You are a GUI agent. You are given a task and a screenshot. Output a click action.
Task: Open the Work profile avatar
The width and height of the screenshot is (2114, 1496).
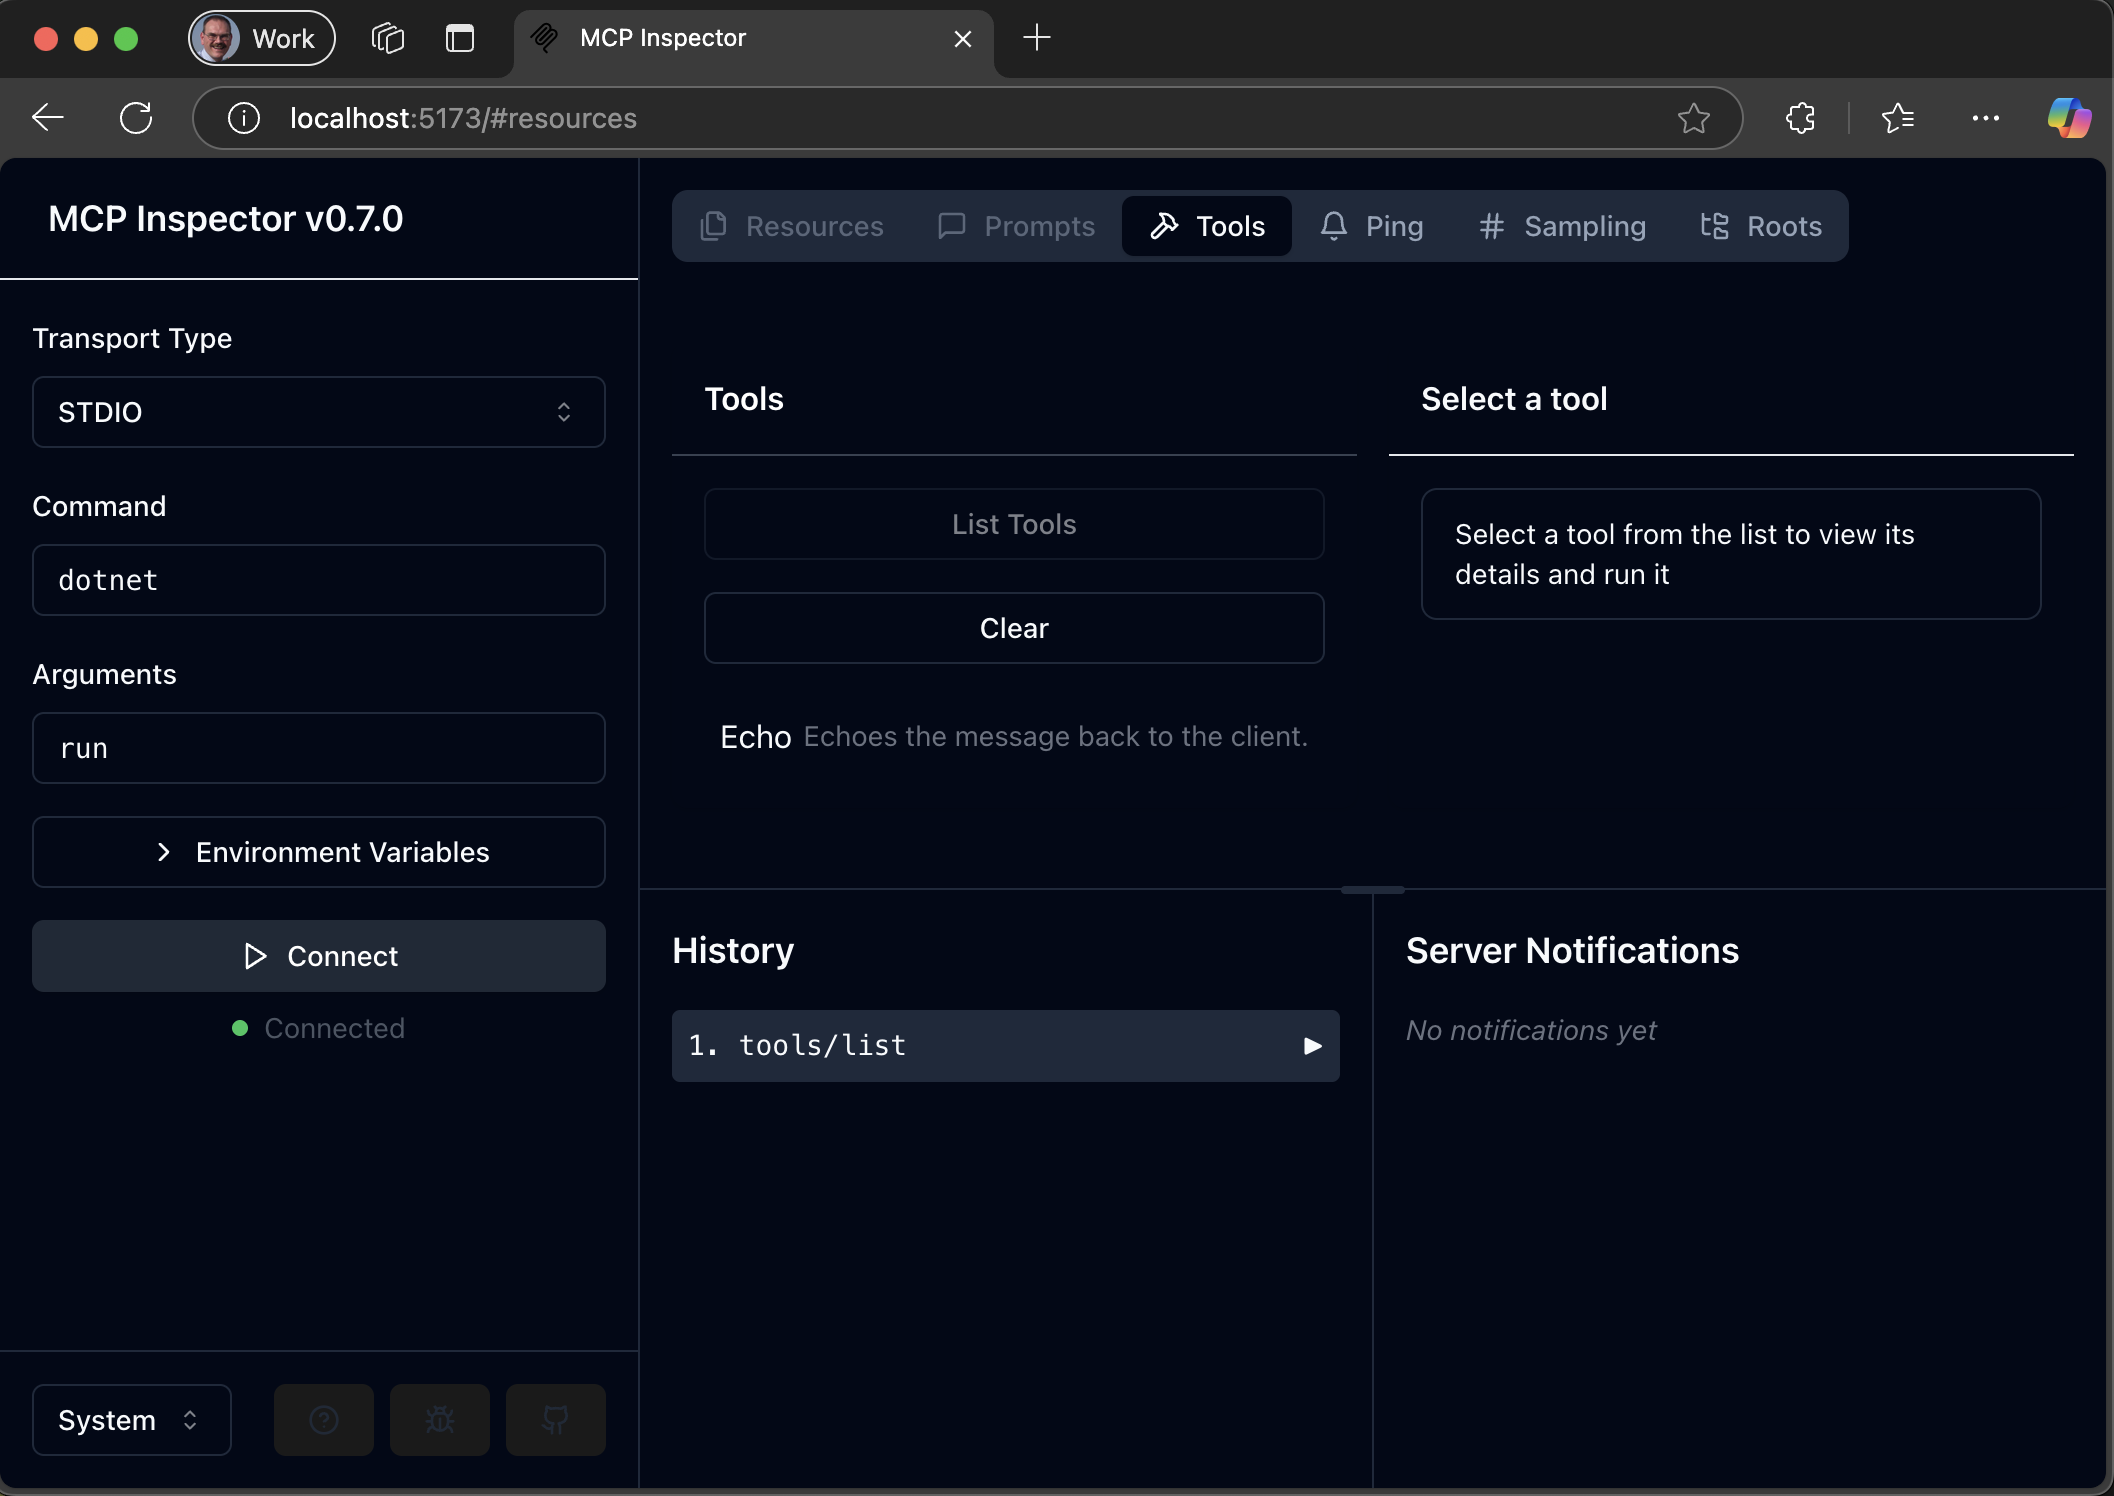point(262,38)
